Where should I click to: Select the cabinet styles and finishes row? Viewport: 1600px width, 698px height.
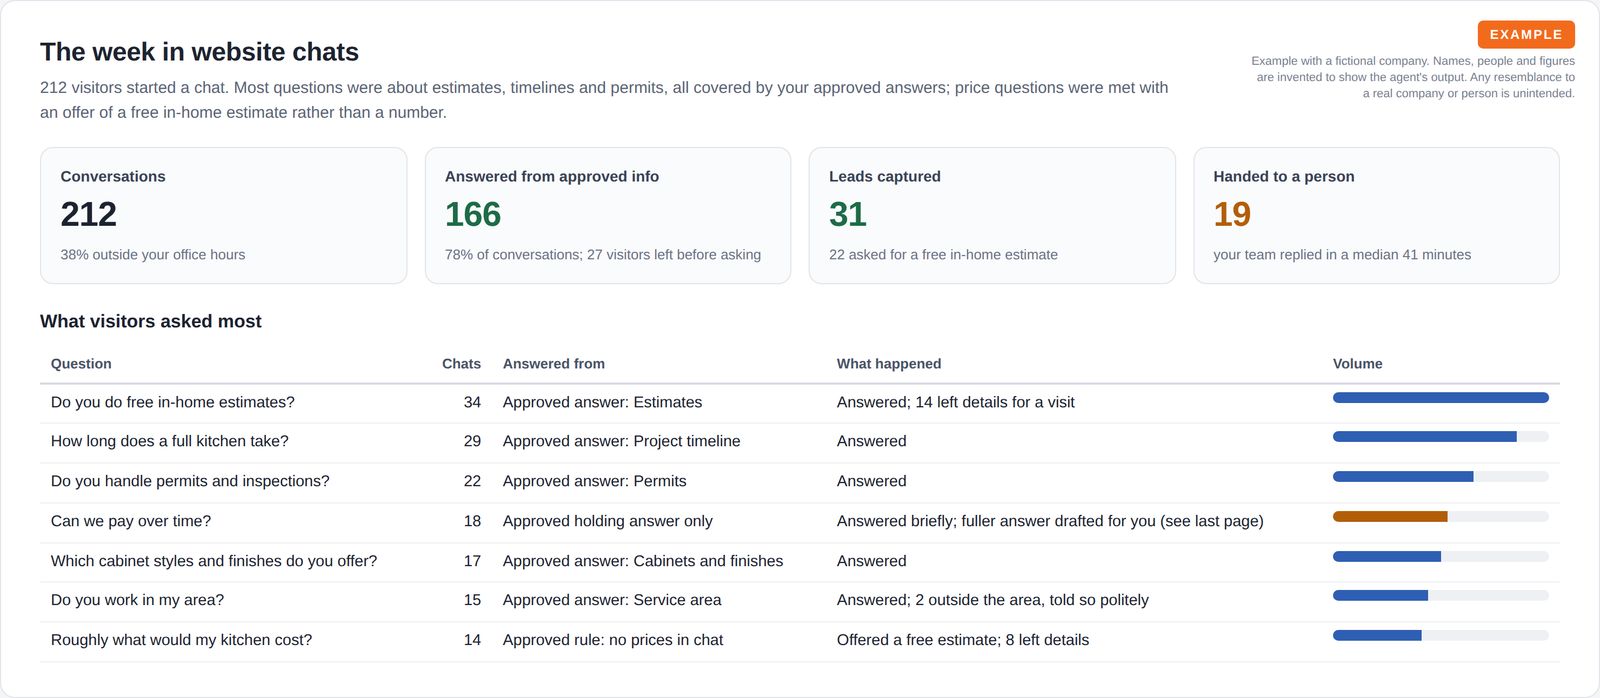coord(800,562)
